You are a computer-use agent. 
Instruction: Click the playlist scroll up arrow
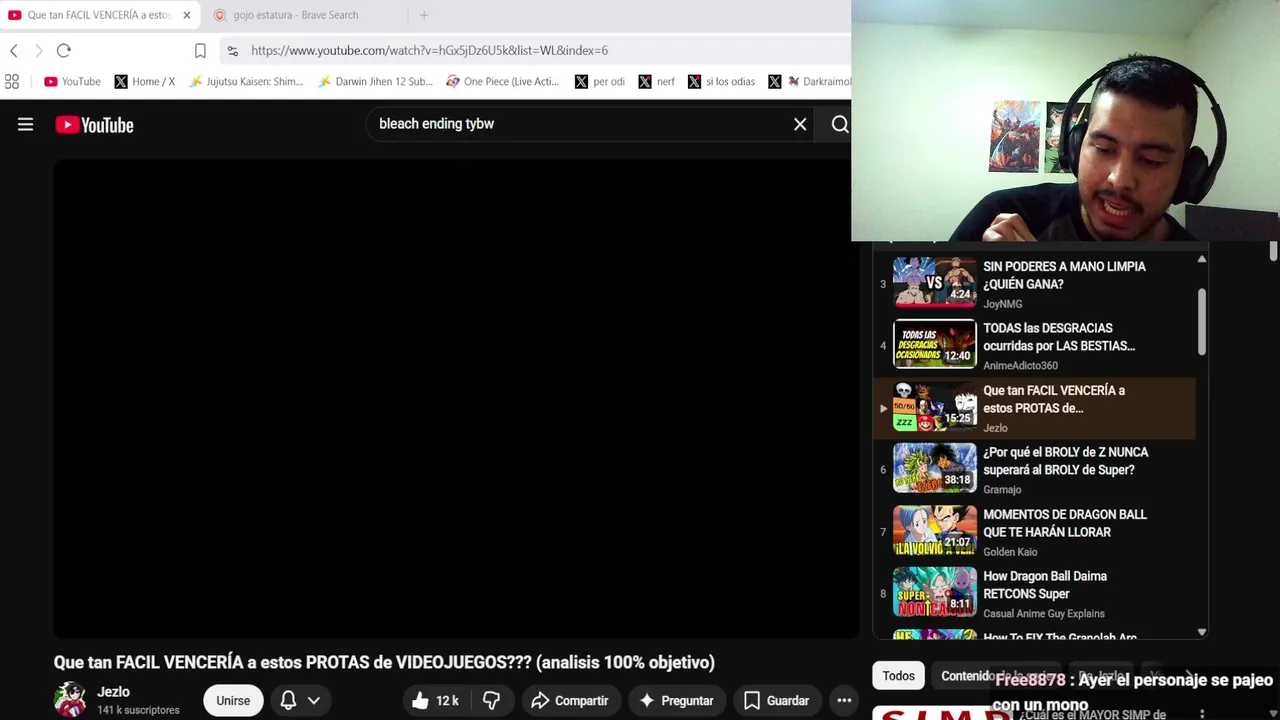(x=1202, y=259)
